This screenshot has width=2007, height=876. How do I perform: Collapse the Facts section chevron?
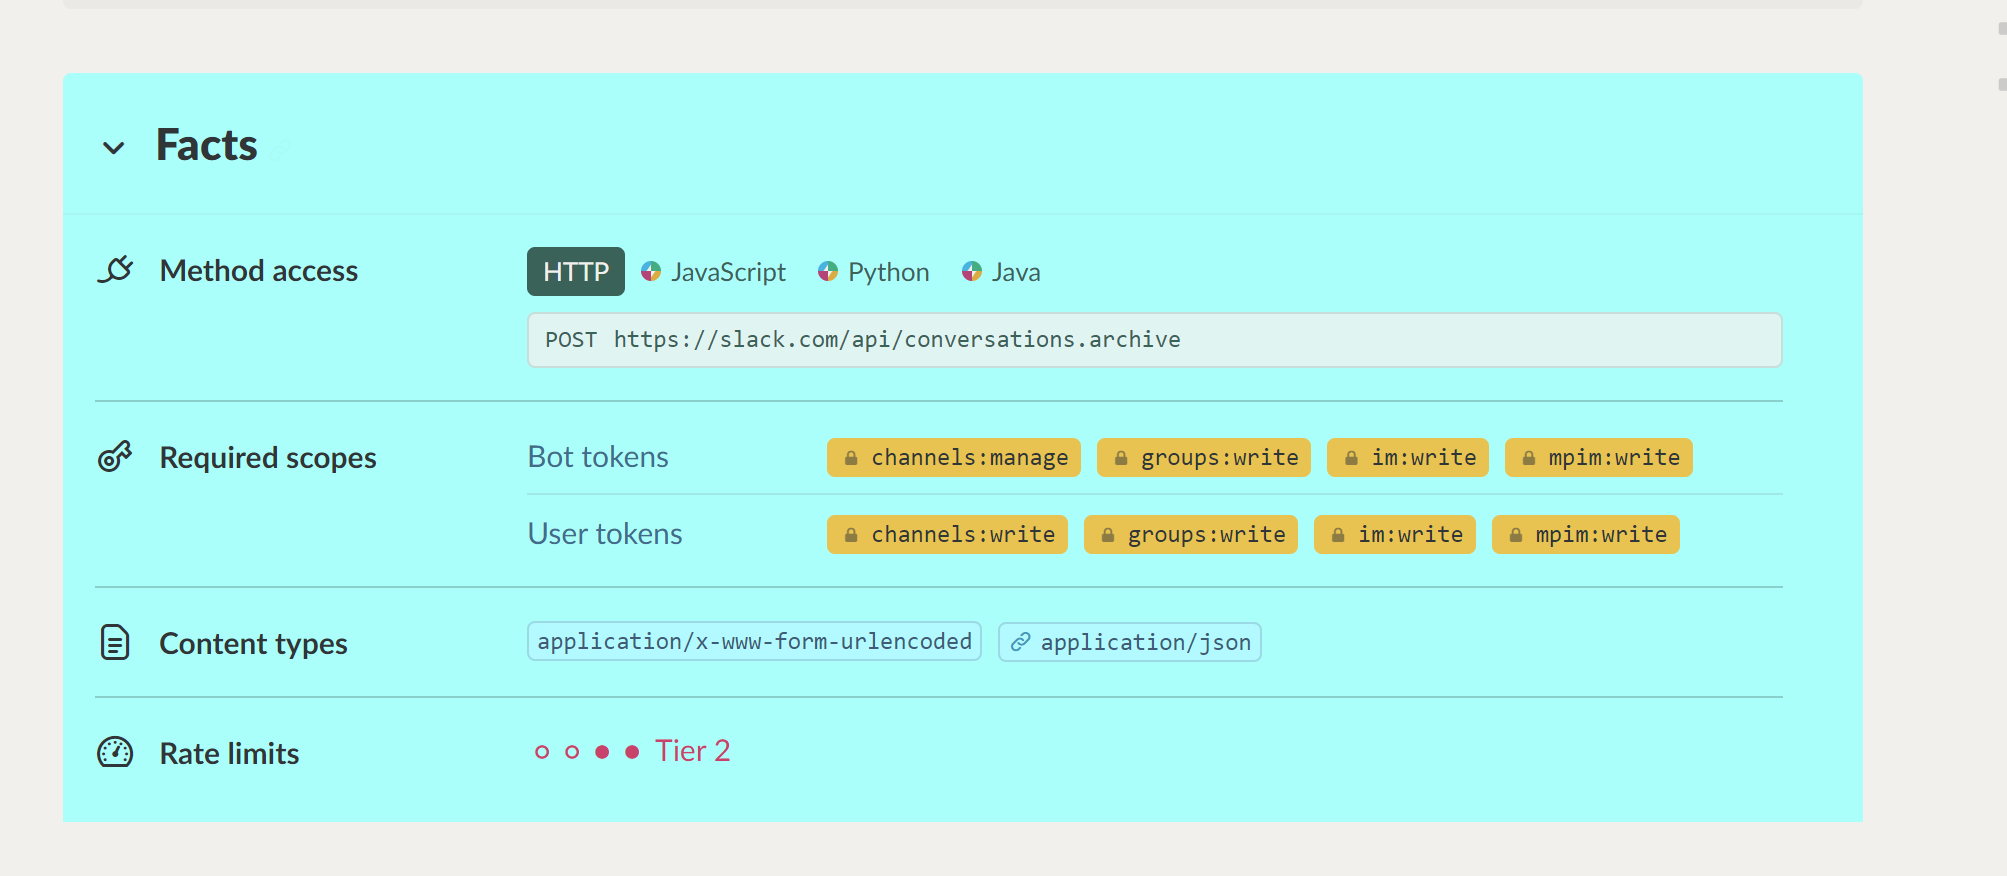click(x=114, y=148)
